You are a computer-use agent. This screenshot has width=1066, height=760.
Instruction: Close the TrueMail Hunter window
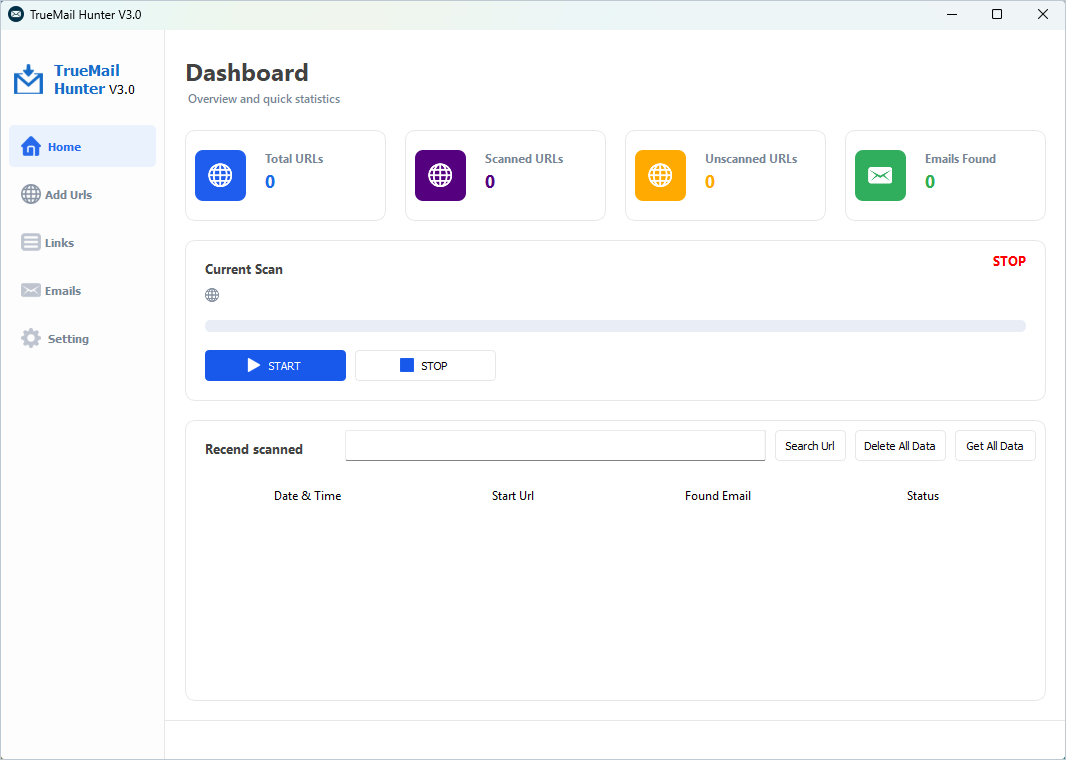tap(1042, 14)
